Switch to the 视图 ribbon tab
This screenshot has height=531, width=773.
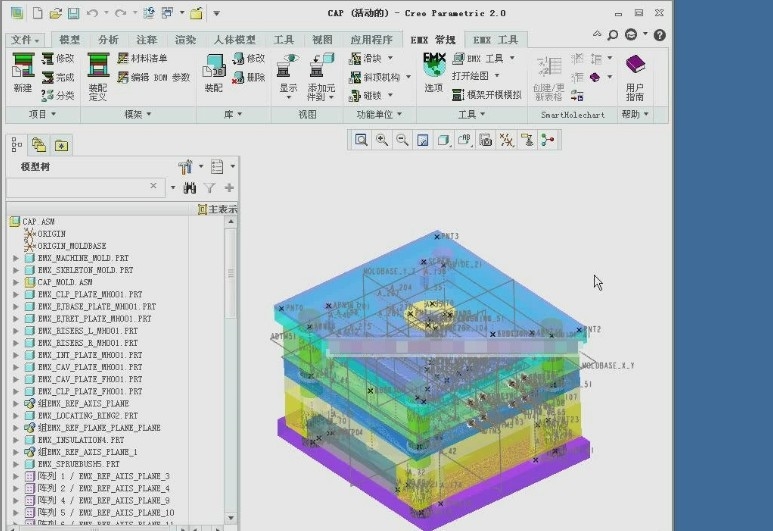pos(322,39)
